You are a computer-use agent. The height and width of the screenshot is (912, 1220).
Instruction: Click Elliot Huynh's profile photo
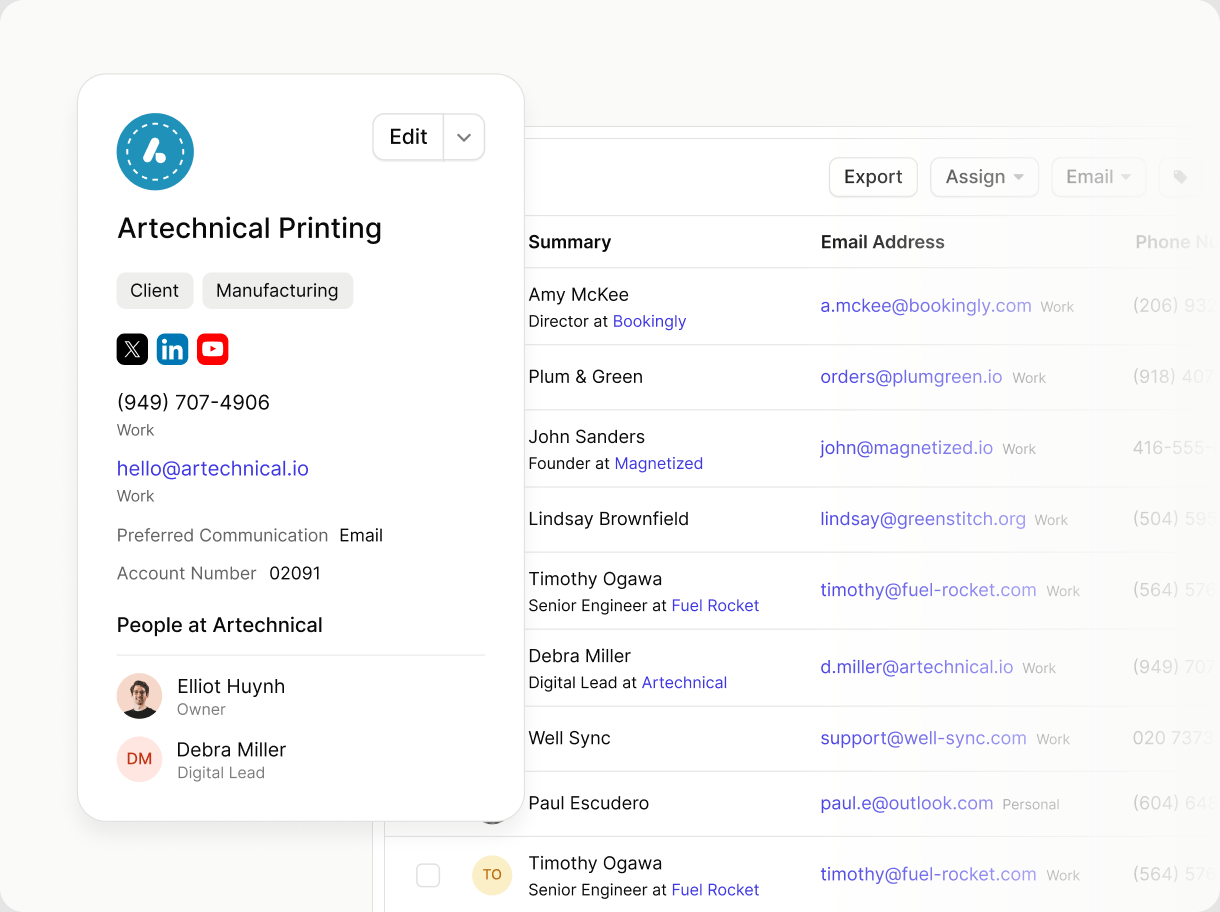point(139,696)
